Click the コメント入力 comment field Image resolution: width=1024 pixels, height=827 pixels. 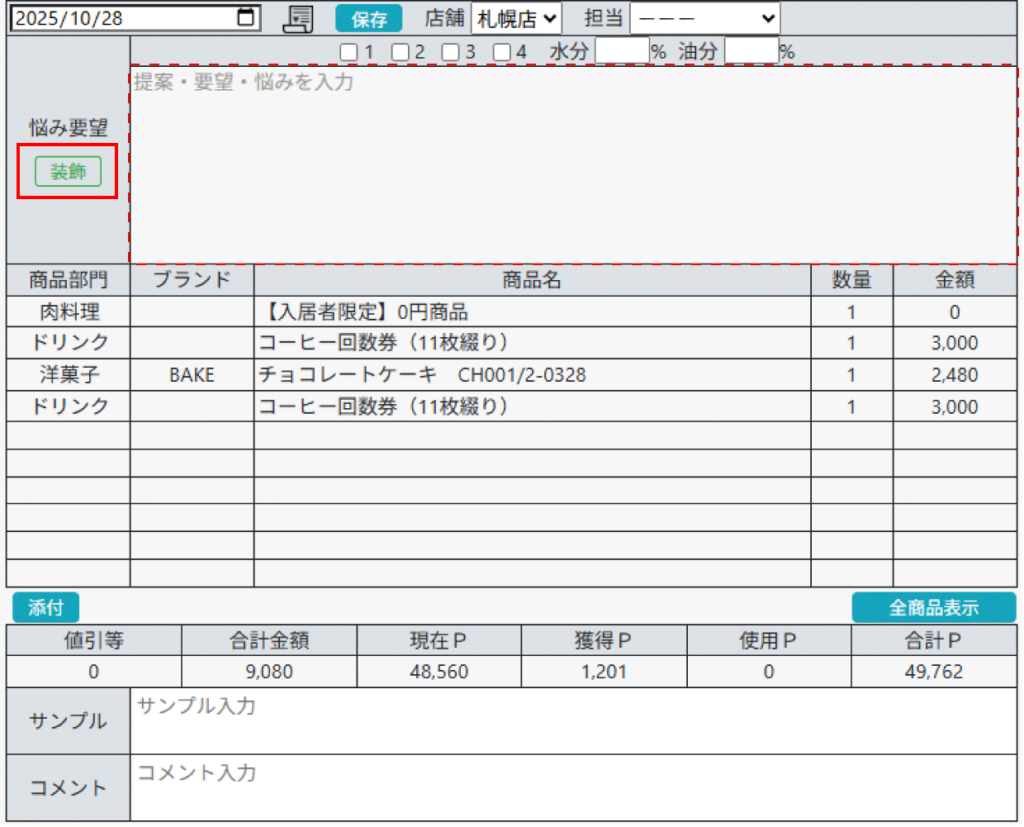point(573,787)
